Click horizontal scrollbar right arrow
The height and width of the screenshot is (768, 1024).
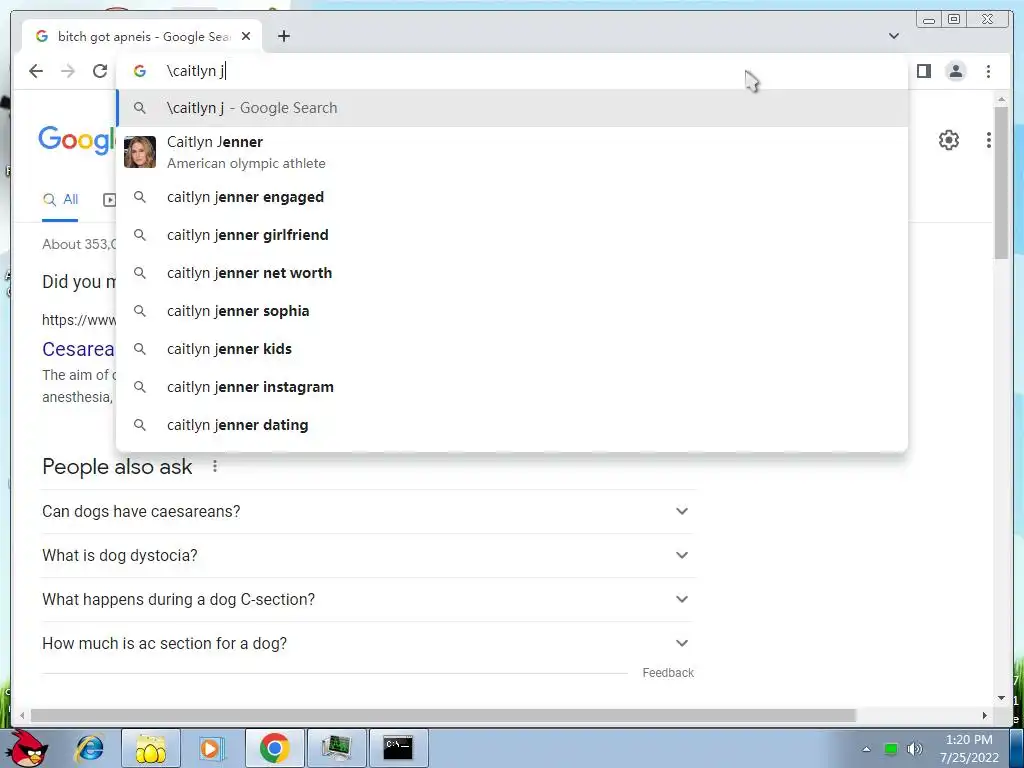(984, 716)
